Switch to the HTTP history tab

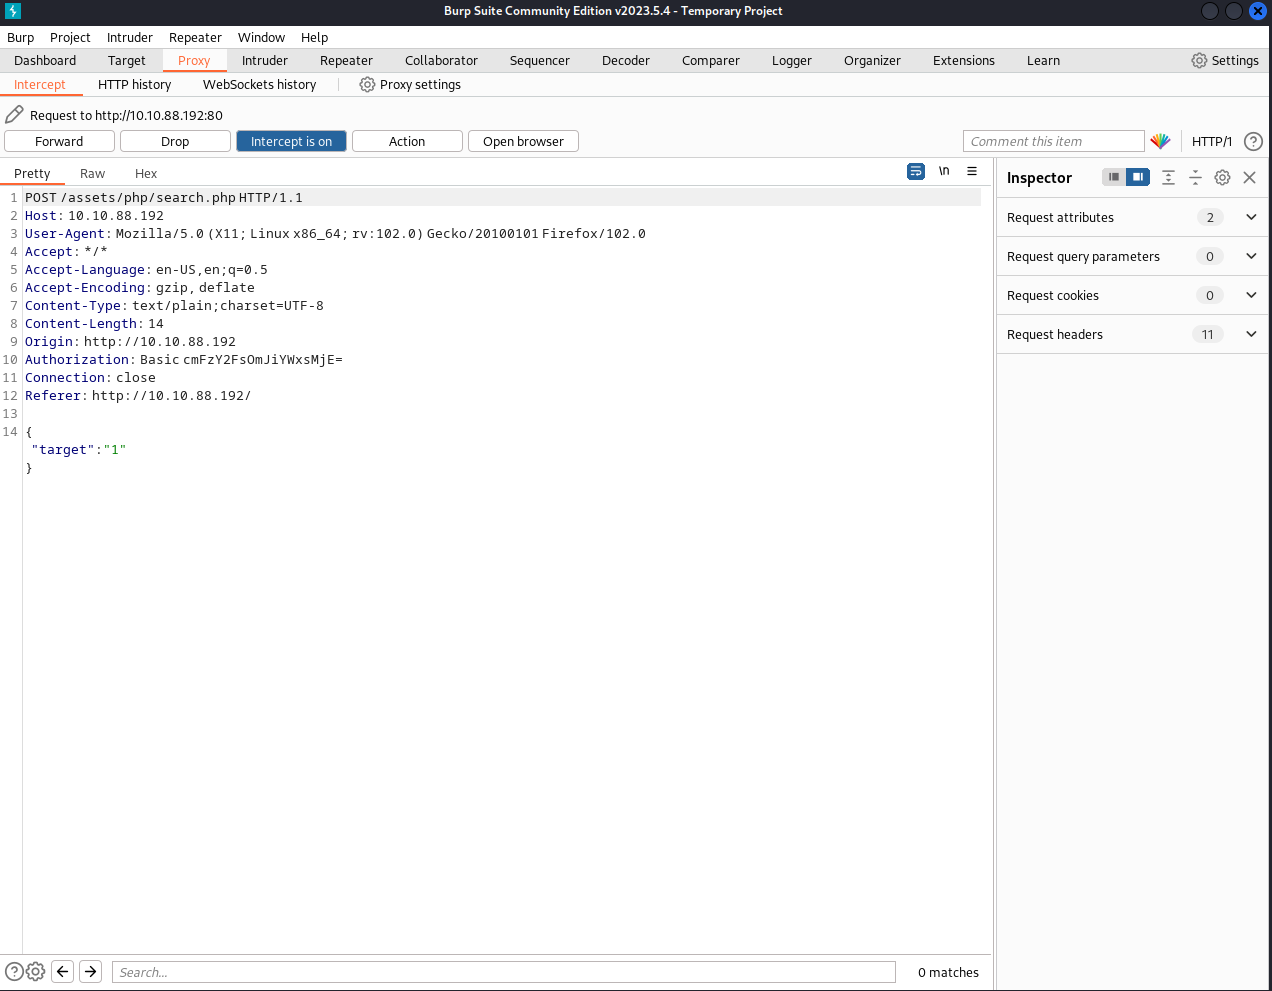coord(134,85)
